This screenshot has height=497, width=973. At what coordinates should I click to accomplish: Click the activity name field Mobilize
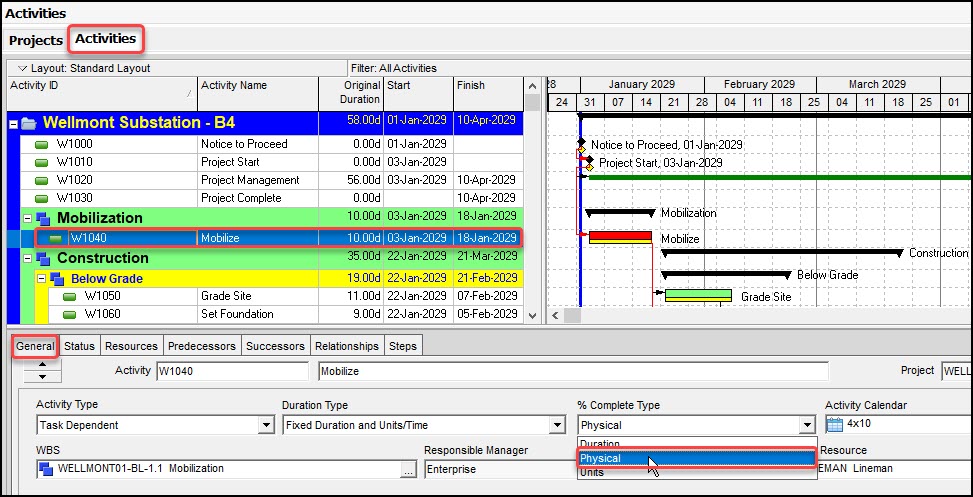tap(573, 372)
